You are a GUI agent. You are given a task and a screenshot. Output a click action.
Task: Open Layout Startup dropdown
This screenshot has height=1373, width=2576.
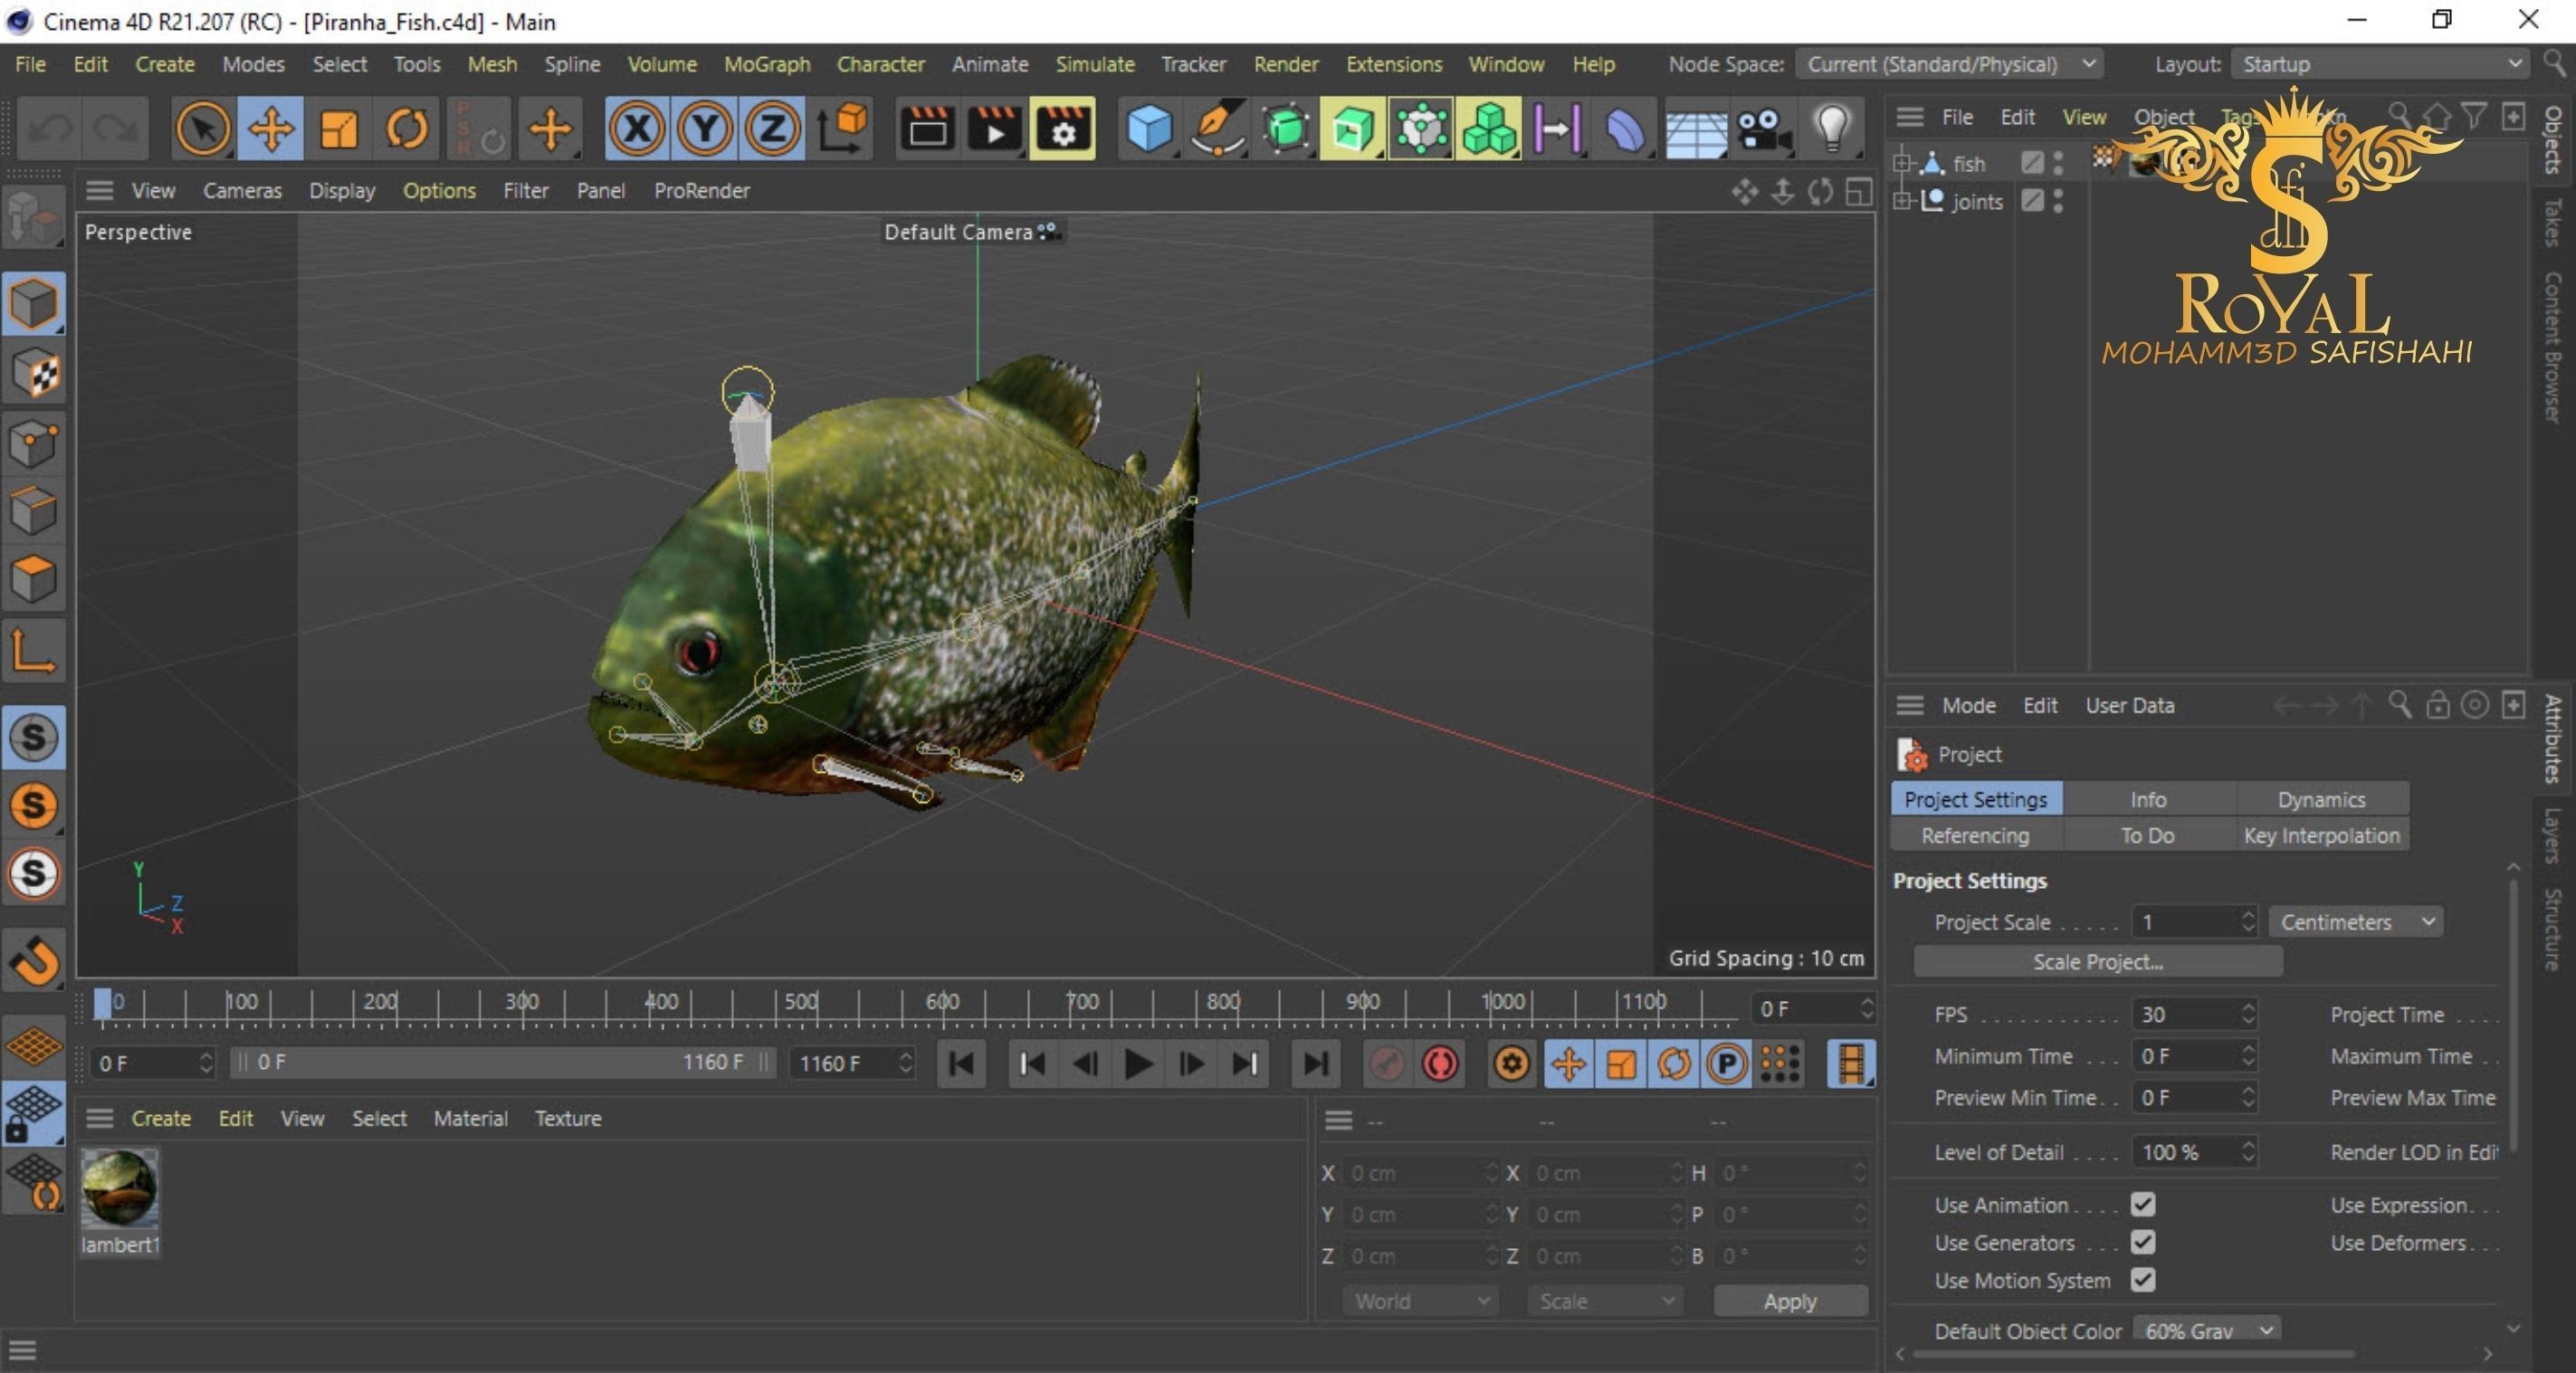2381,64
